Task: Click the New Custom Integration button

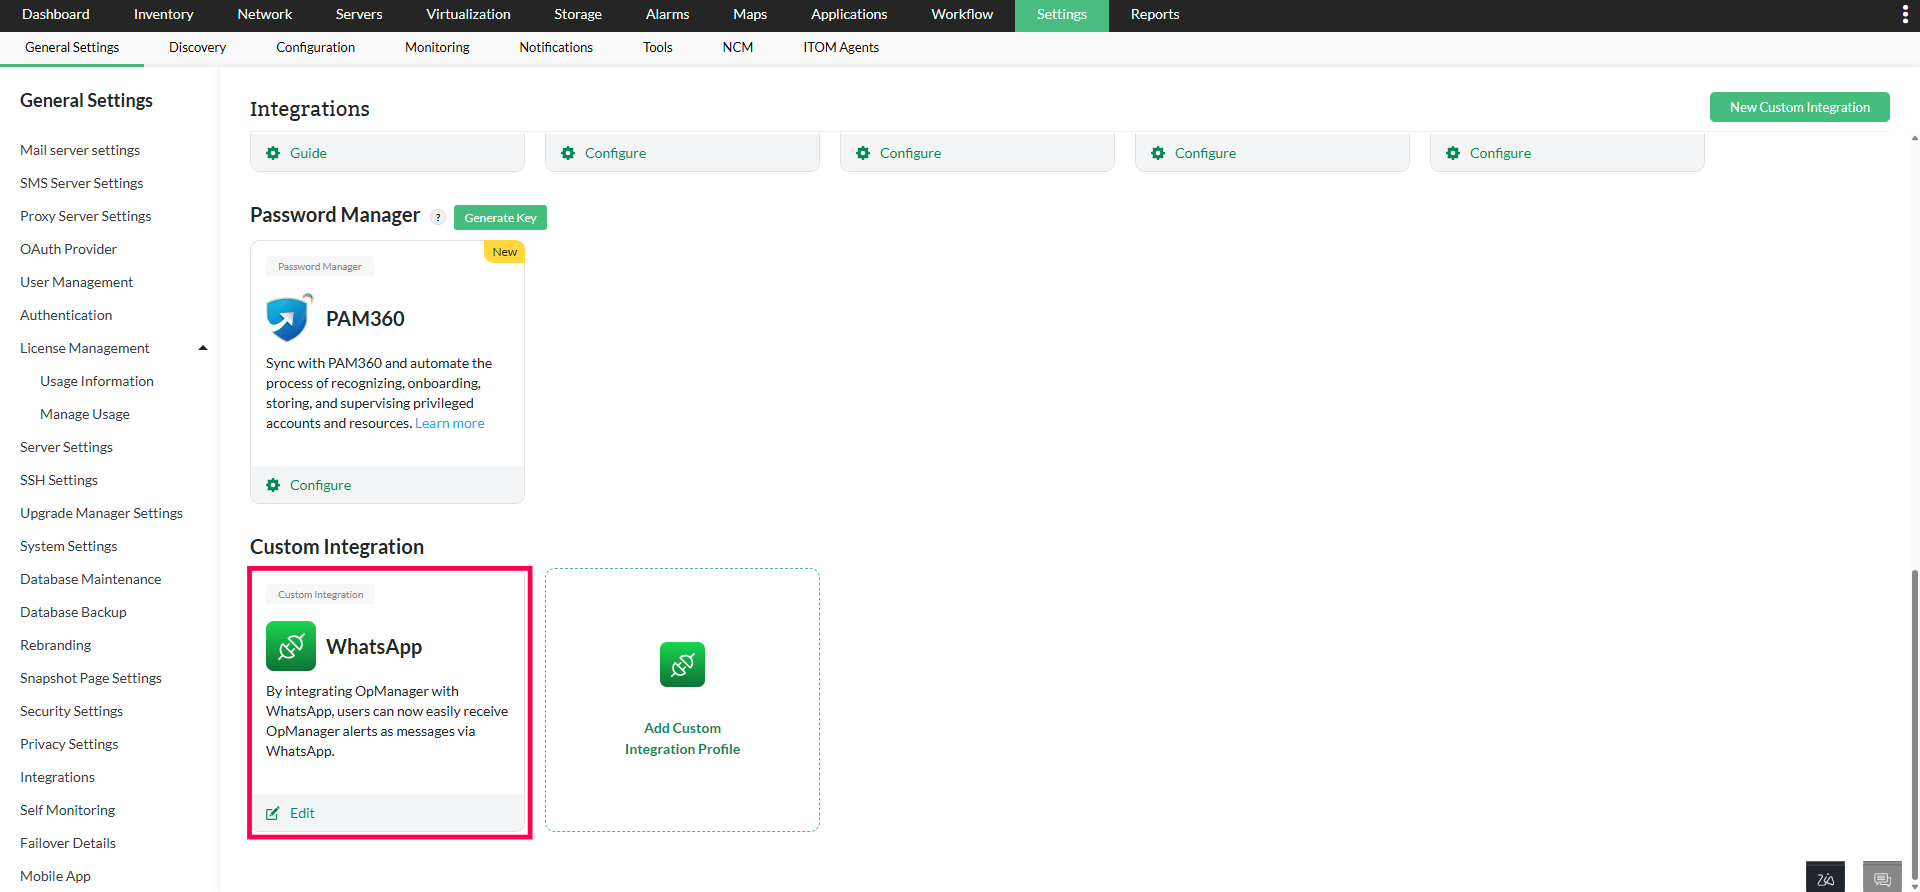Action: (x=1799, y=107)
